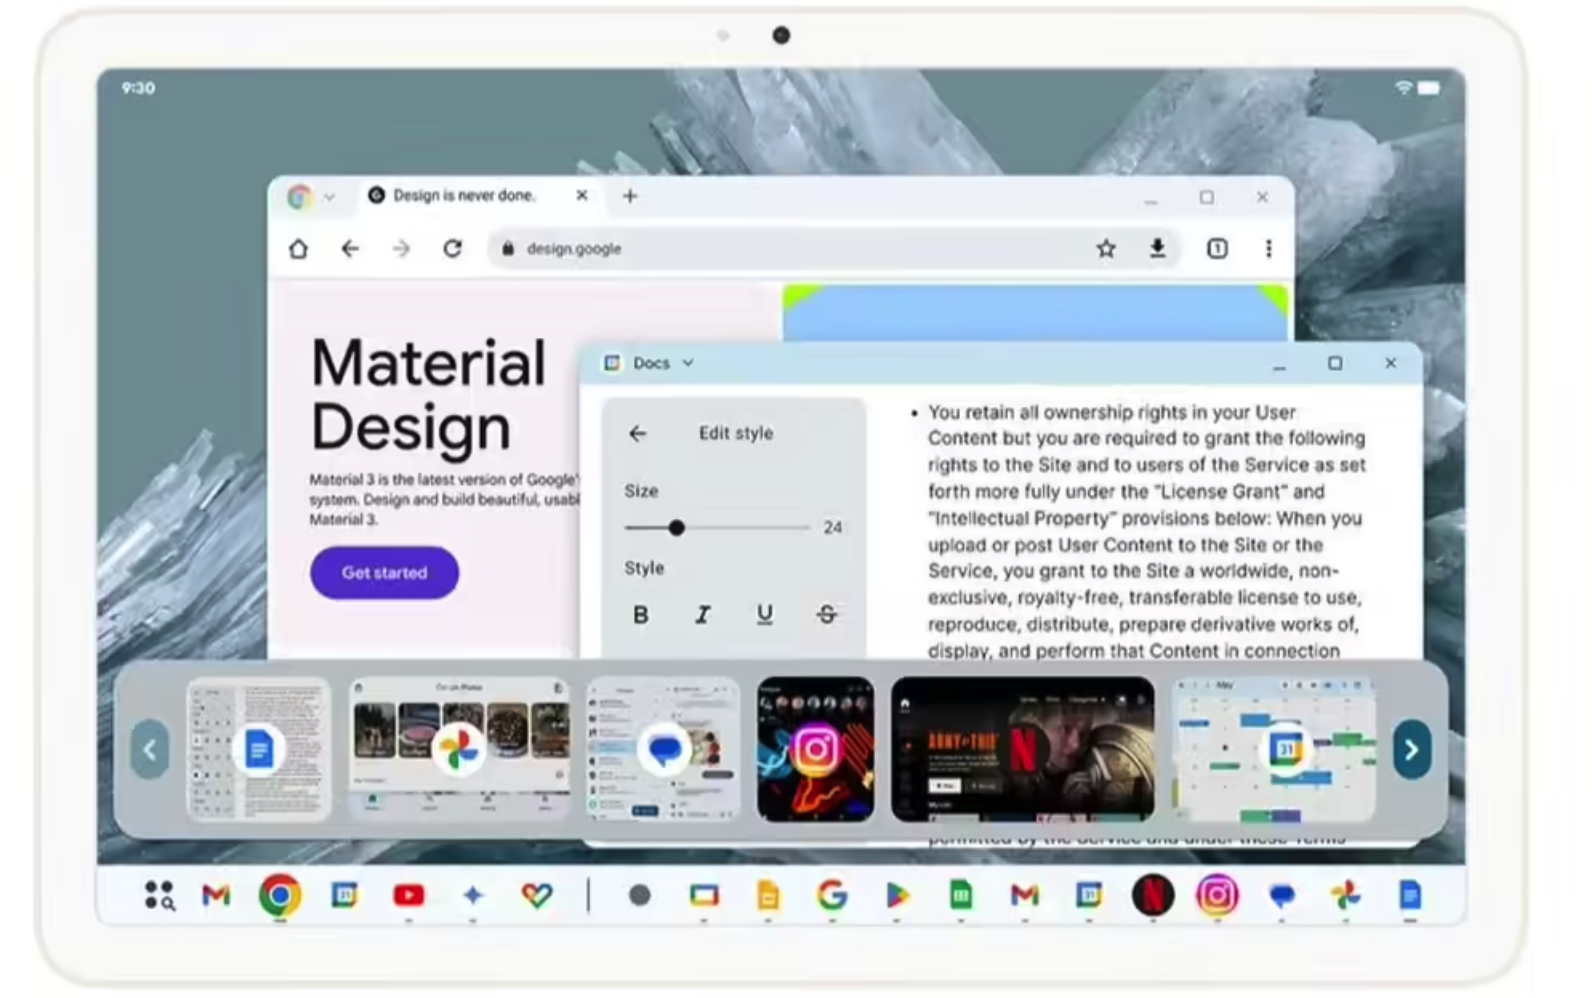Toggle Strikethrough in Edit style panel

[827, 614]
